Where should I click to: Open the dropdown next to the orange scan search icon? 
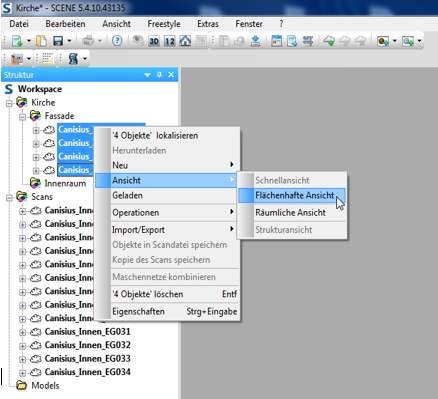pyautogui.click(x=395, y=41)
